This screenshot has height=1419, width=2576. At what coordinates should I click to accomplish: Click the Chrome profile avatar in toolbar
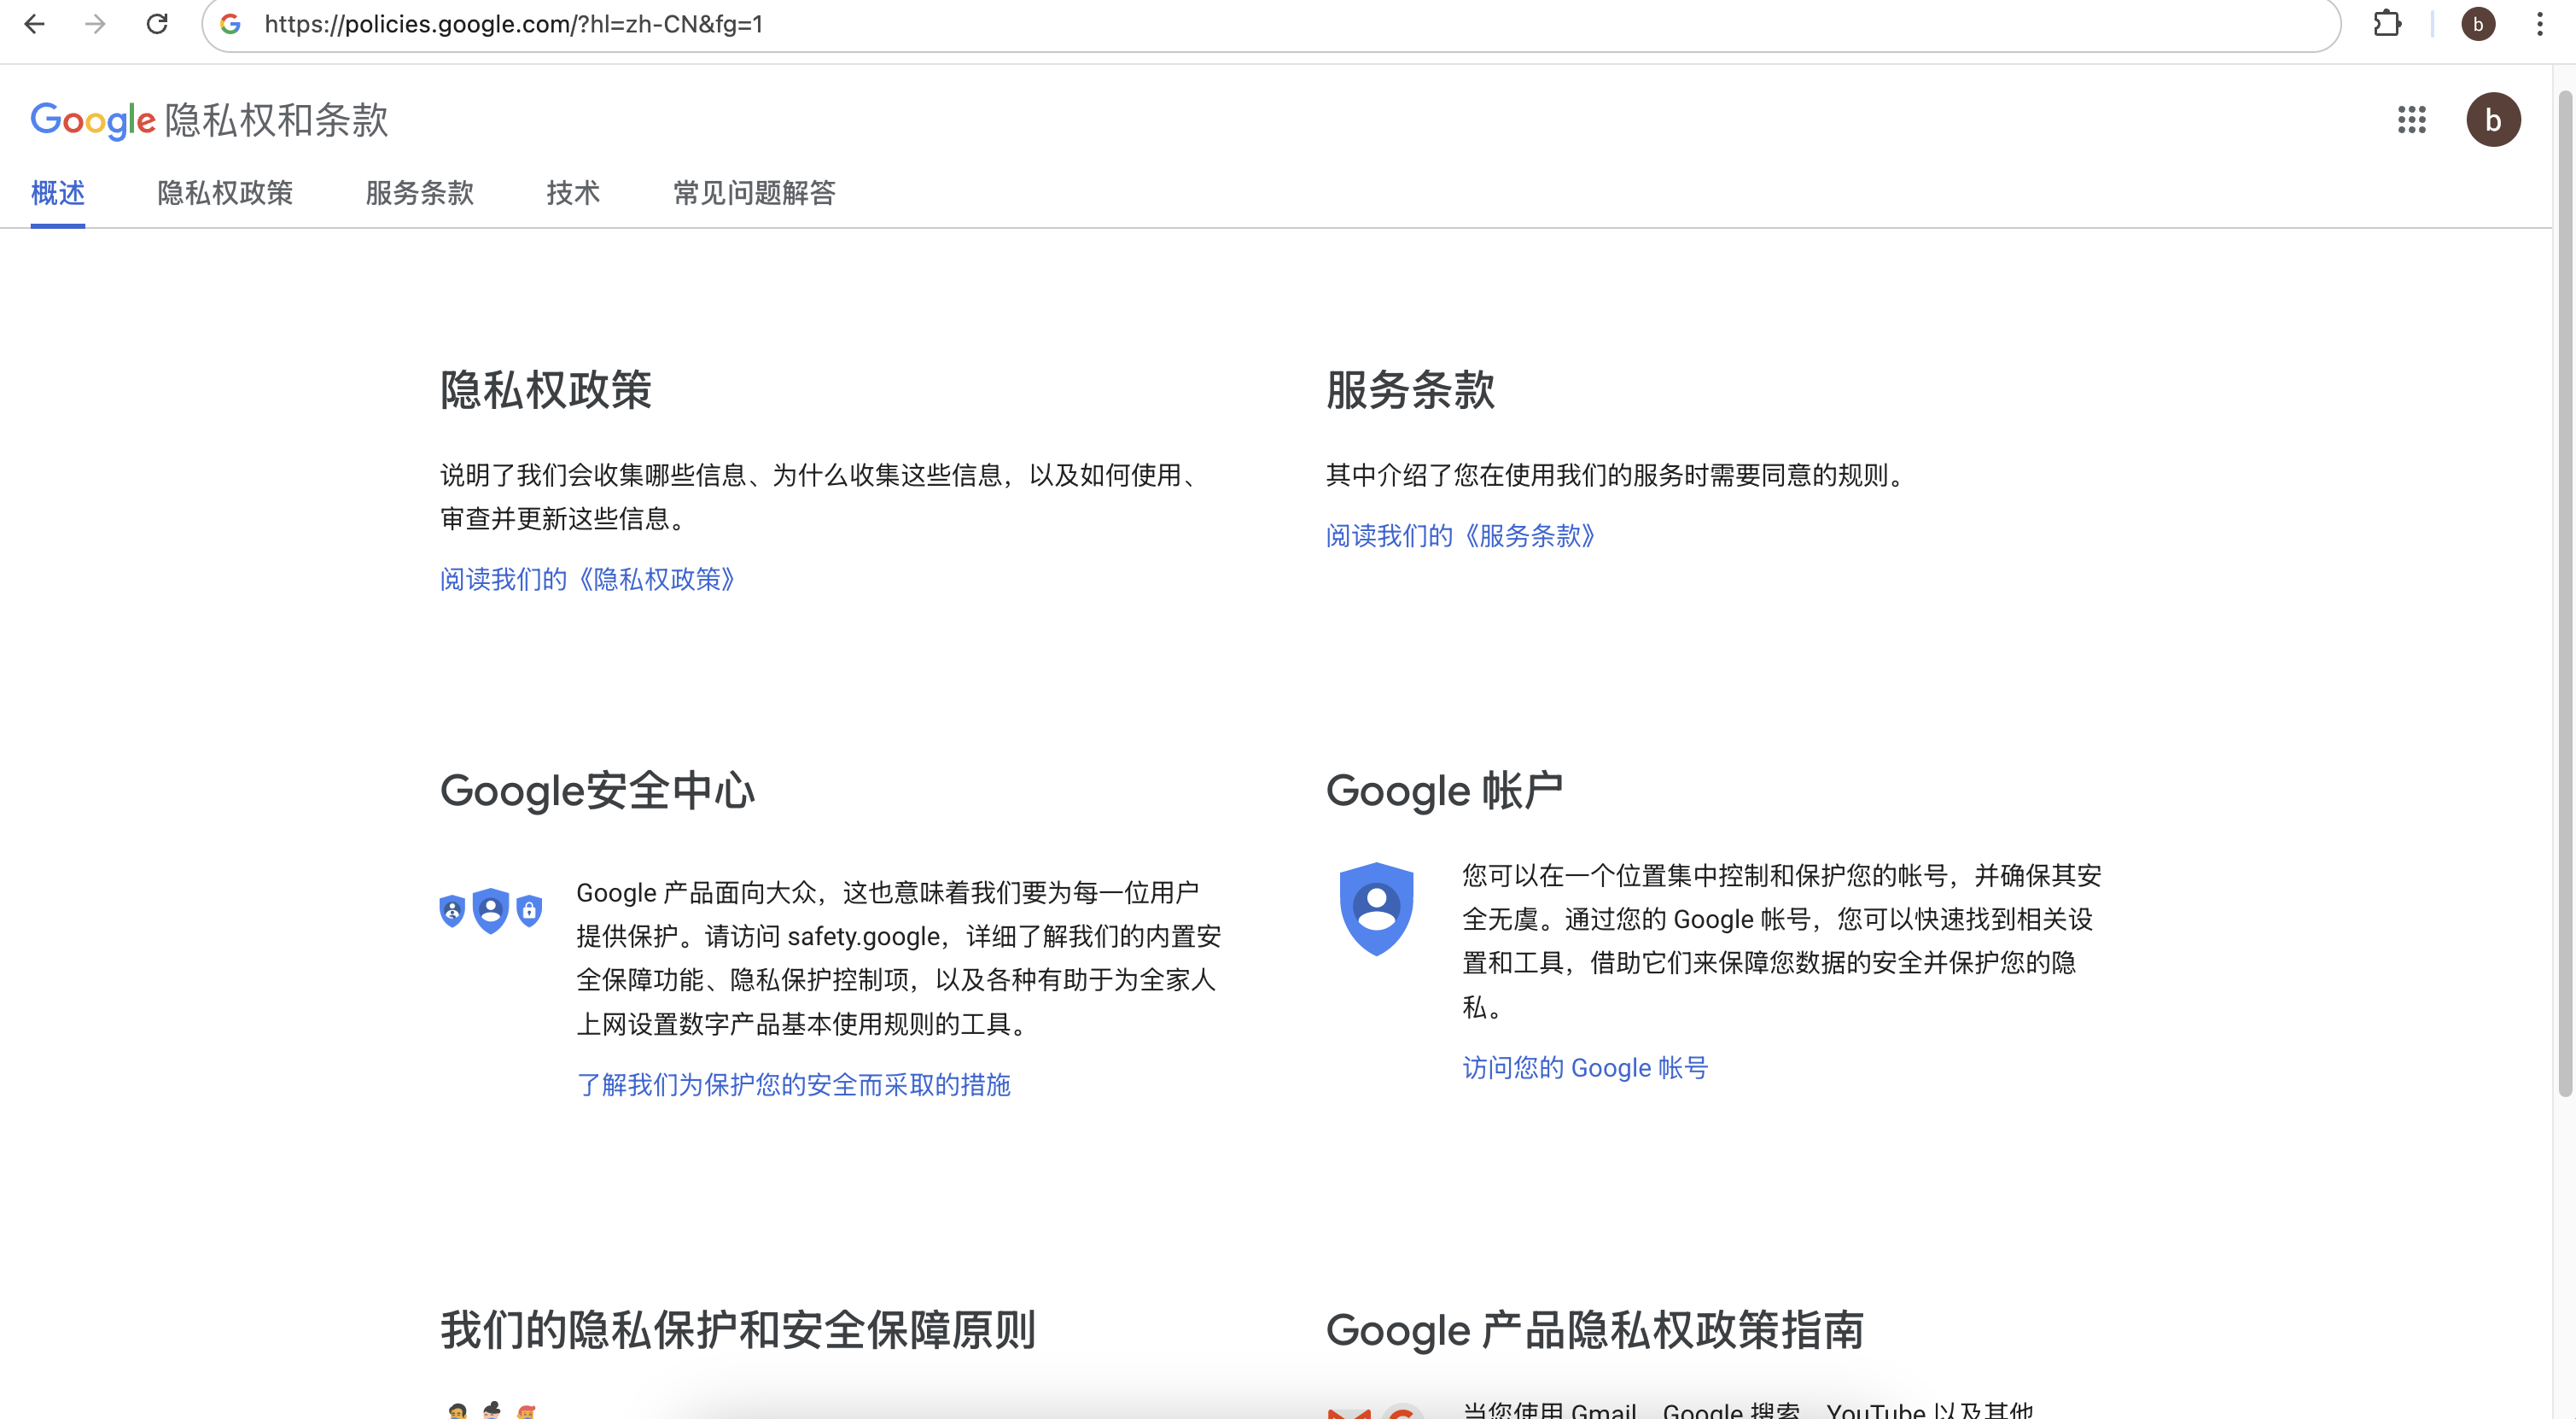pos(2477,24)
